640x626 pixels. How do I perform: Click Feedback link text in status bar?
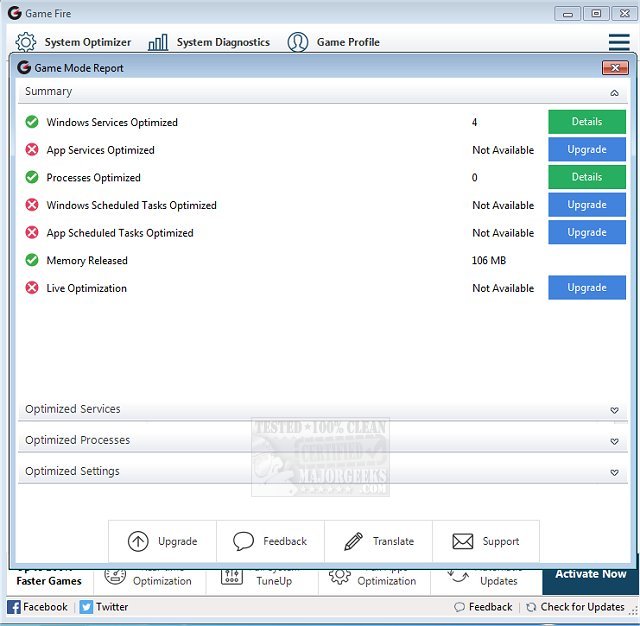pyautogui.click(x=491, y=607)
